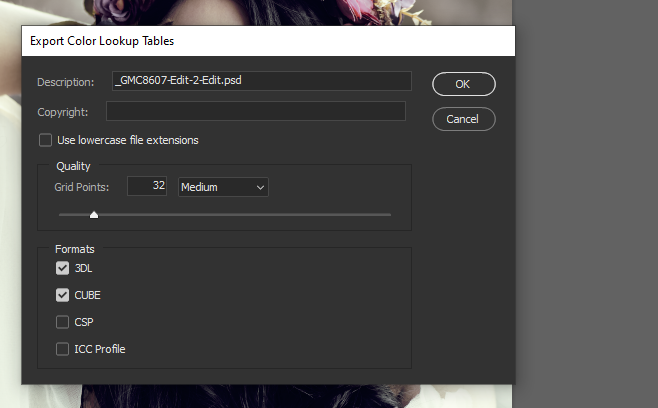Image resolution: width=658 pixels, height=408 pixels.
Task: Open the Medium quality dropdown
Action: 223,187
